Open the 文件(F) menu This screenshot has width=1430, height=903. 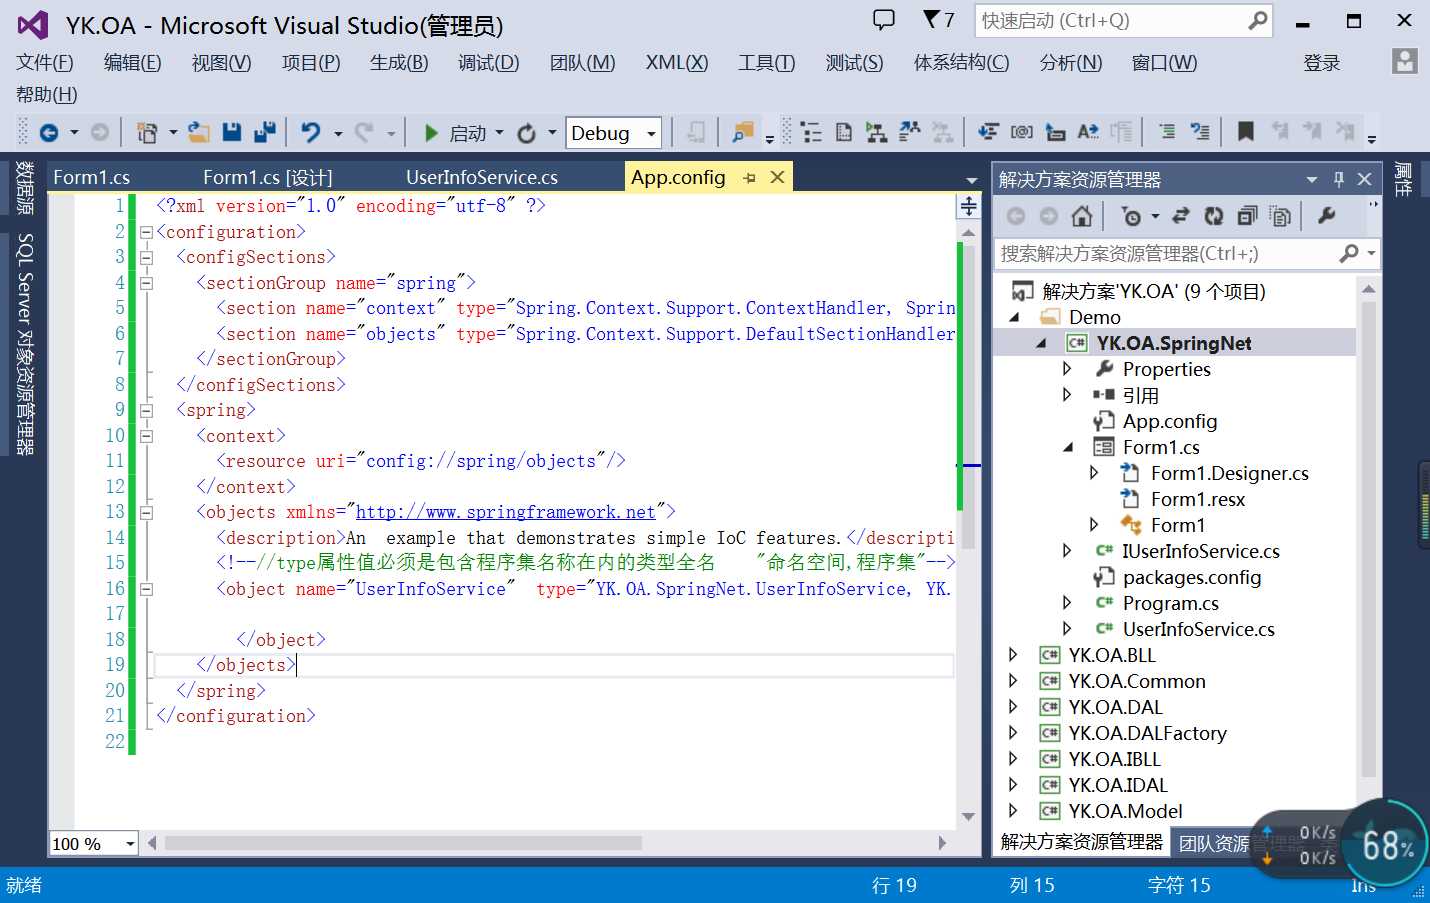tap(45, 63)
